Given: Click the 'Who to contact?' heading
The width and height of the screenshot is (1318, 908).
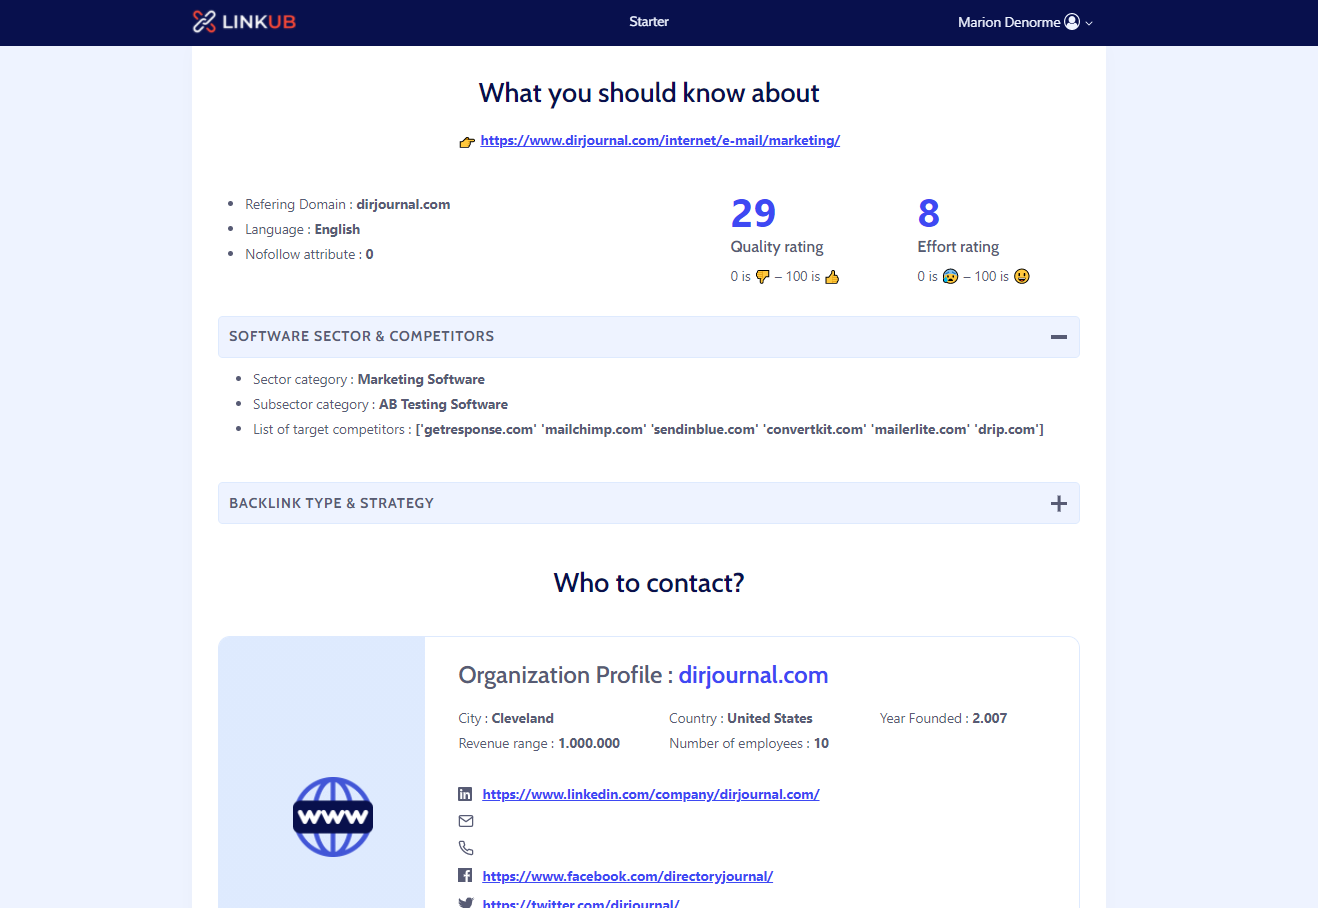Looking at the screenshot, I should click(649, 583).
